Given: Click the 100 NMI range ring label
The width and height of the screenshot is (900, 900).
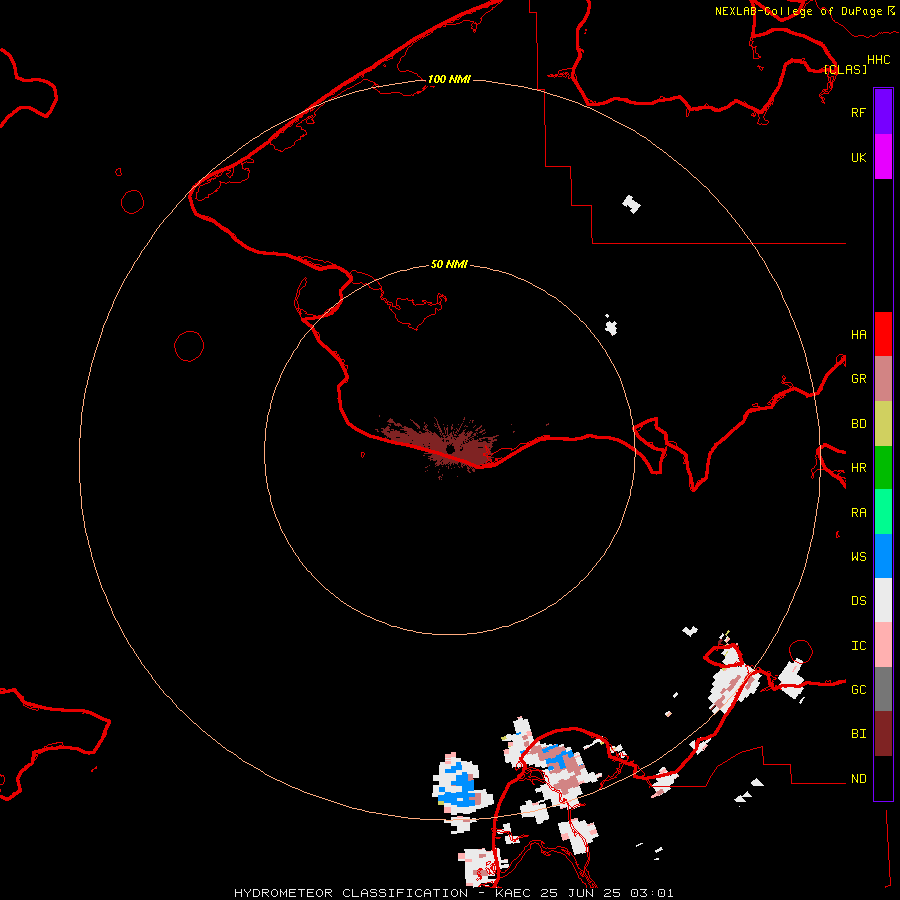Looking at the screenshot, I should point(449,79).
